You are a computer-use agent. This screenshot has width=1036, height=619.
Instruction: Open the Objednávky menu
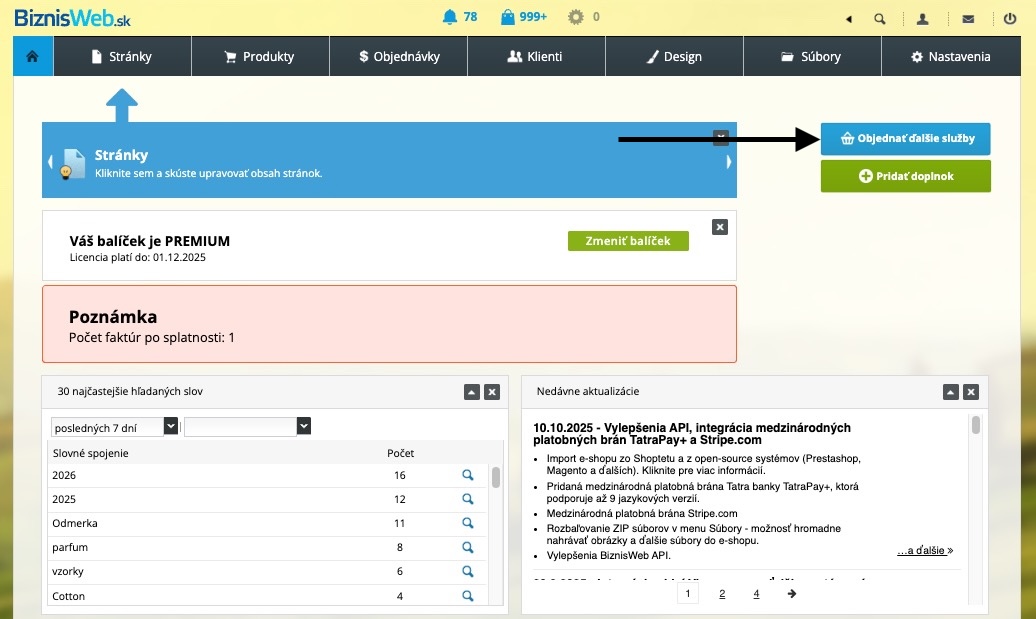pyautogui.click(x=398, y=56)
